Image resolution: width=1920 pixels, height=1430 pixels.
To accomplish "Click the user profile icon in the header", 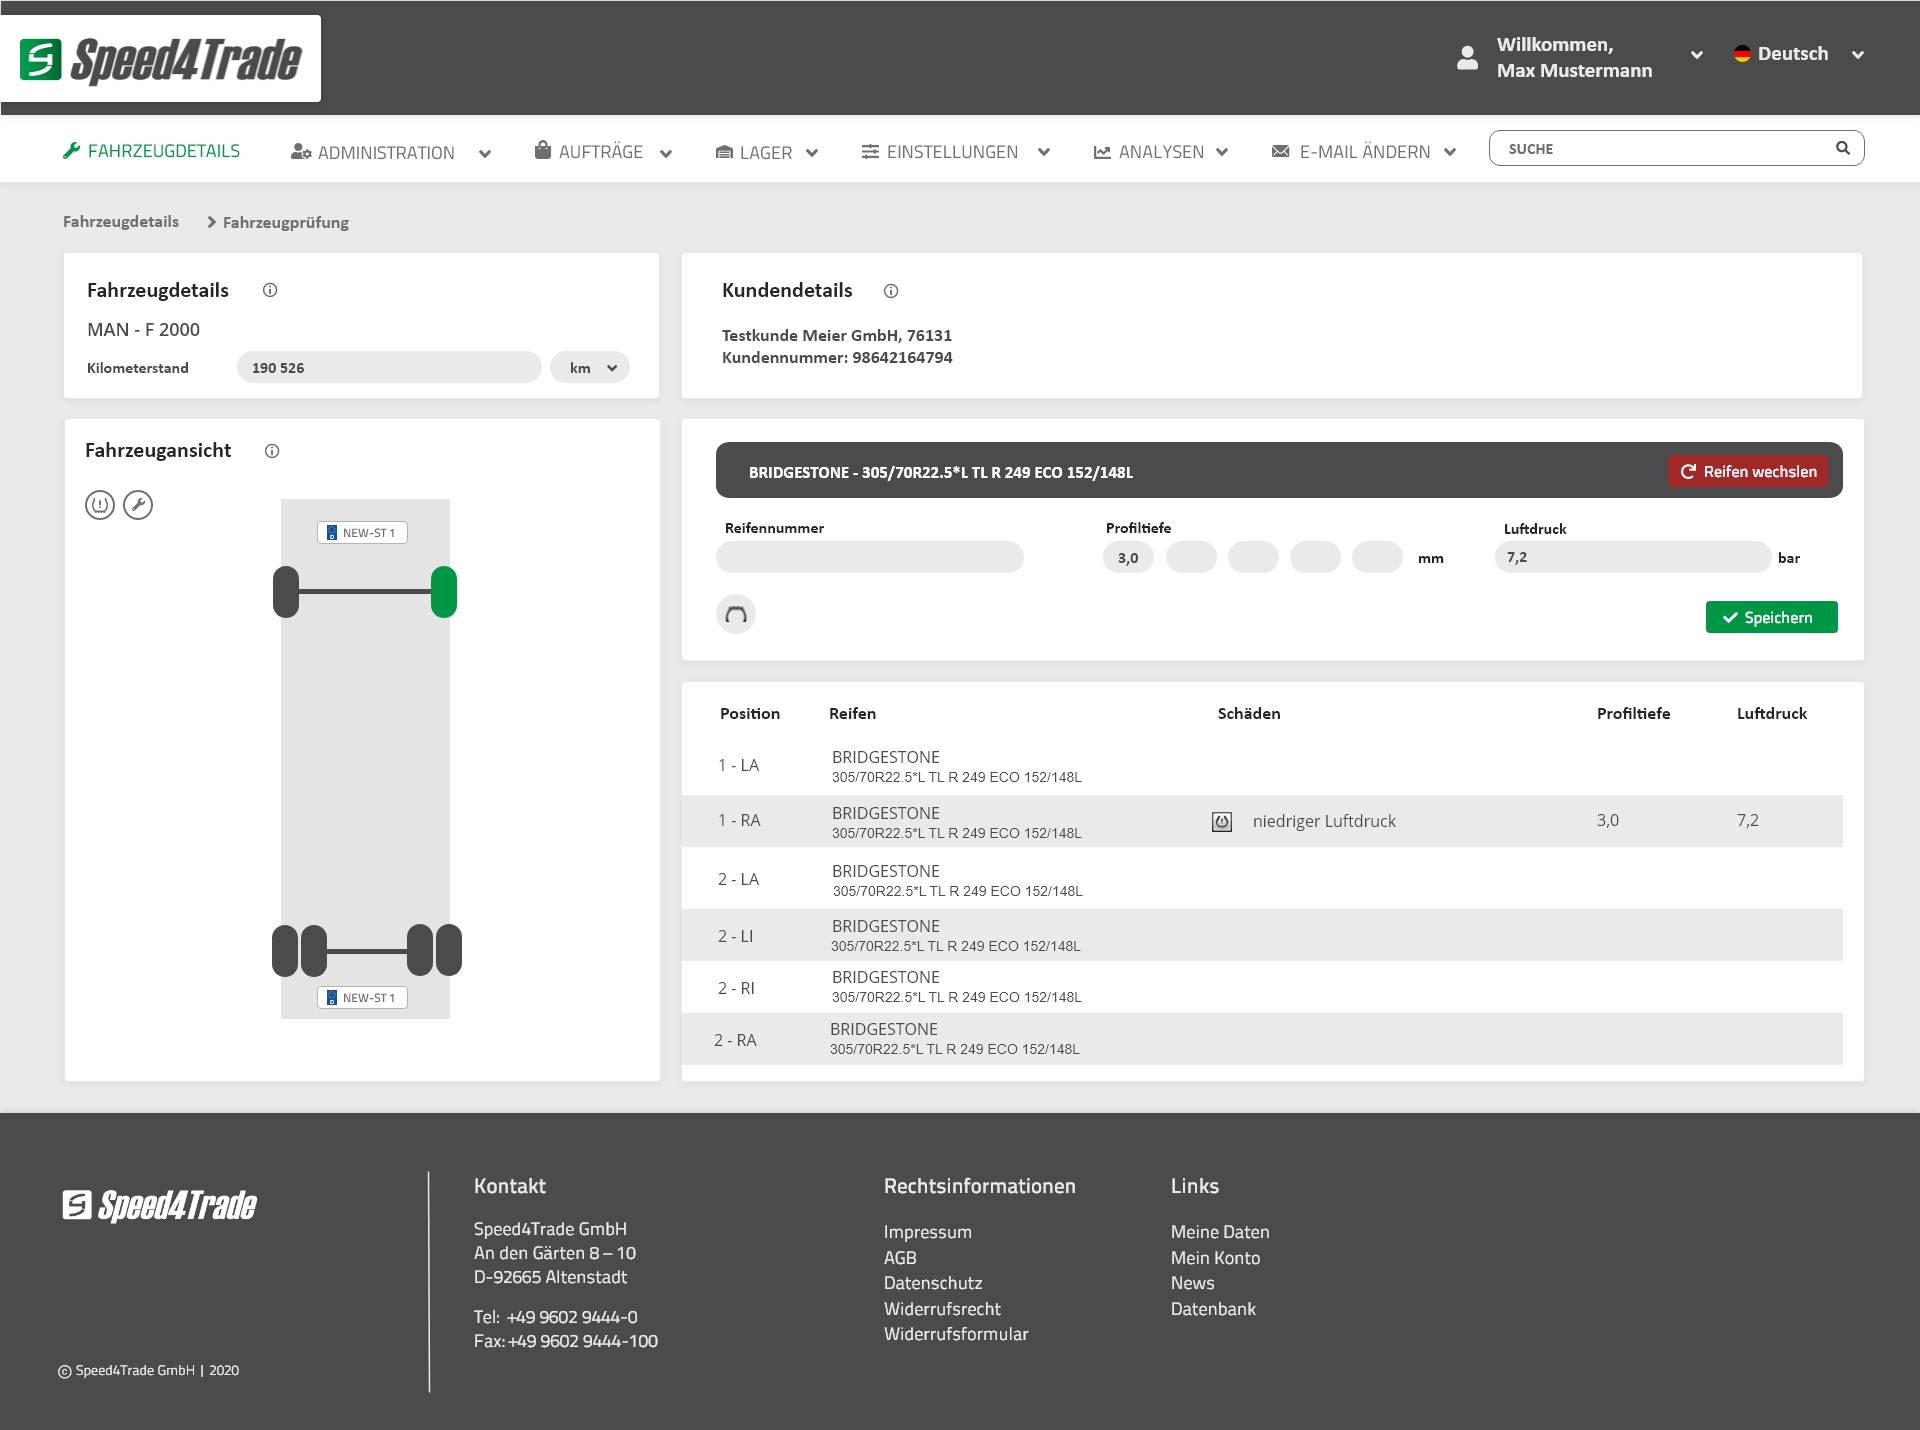I will (x=1467, y=58).
